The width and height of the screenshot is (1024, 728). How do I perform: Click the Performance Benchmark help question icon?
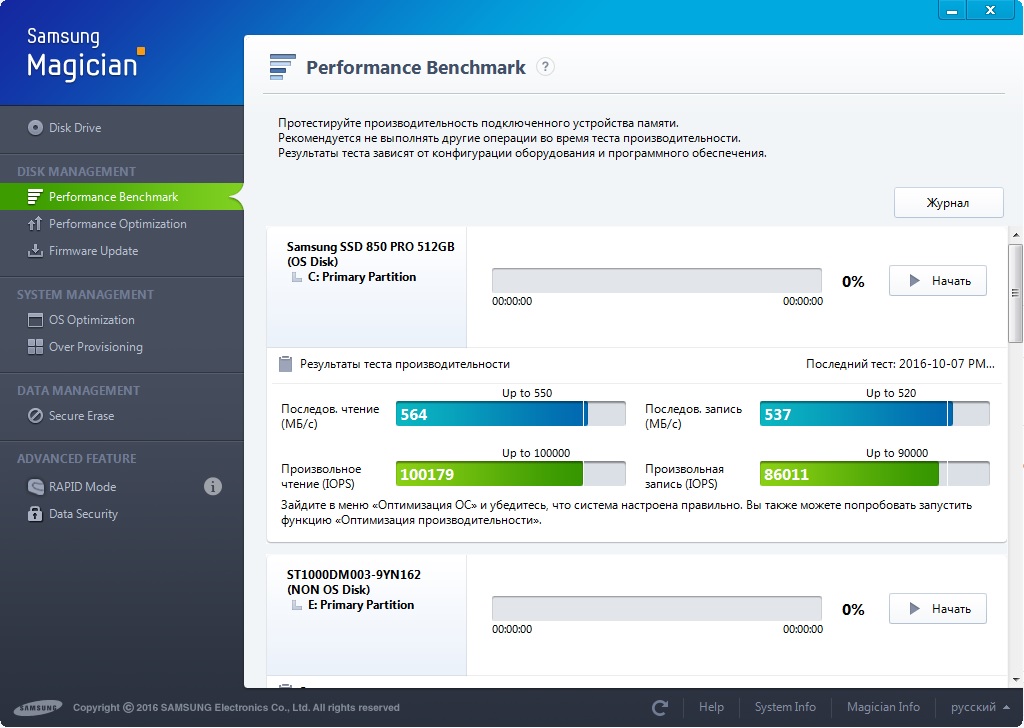tap(545, 67)
